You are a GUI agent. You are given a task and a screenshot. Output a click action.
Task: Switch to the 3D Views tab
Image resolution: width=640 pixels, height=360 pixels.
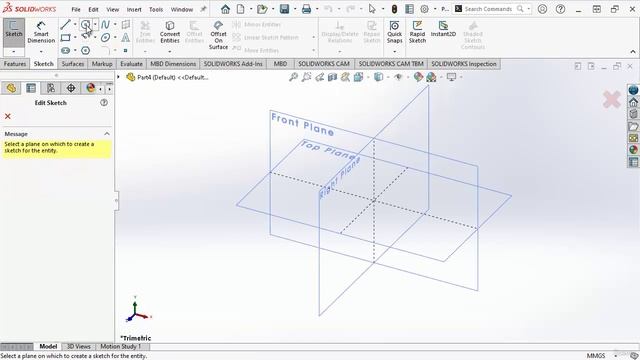click(x=78, y=347)
